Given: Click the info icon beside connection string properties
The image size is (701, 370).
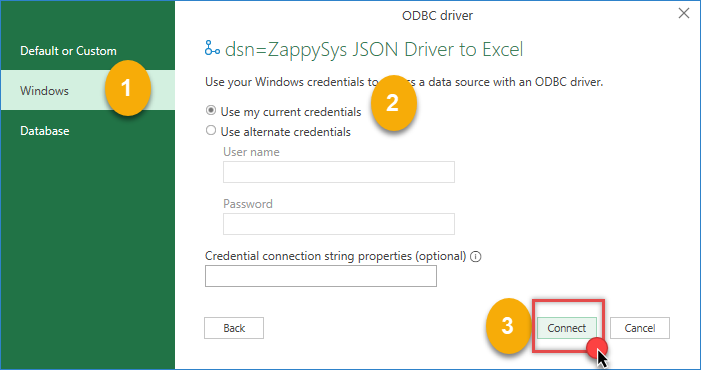Looking at the screenshot, I should coord(476,256).
